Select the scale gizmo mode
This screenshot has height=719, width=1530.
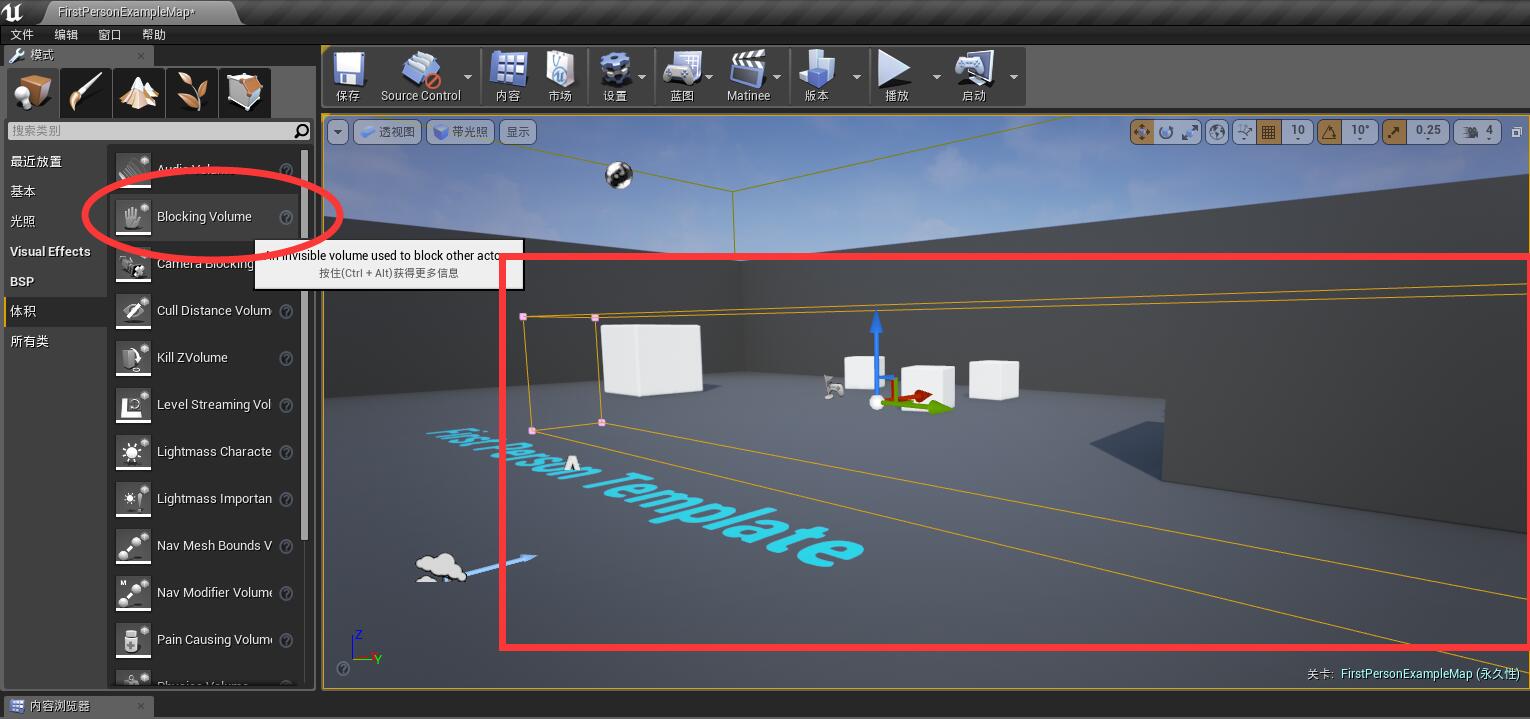[1189, 131]
